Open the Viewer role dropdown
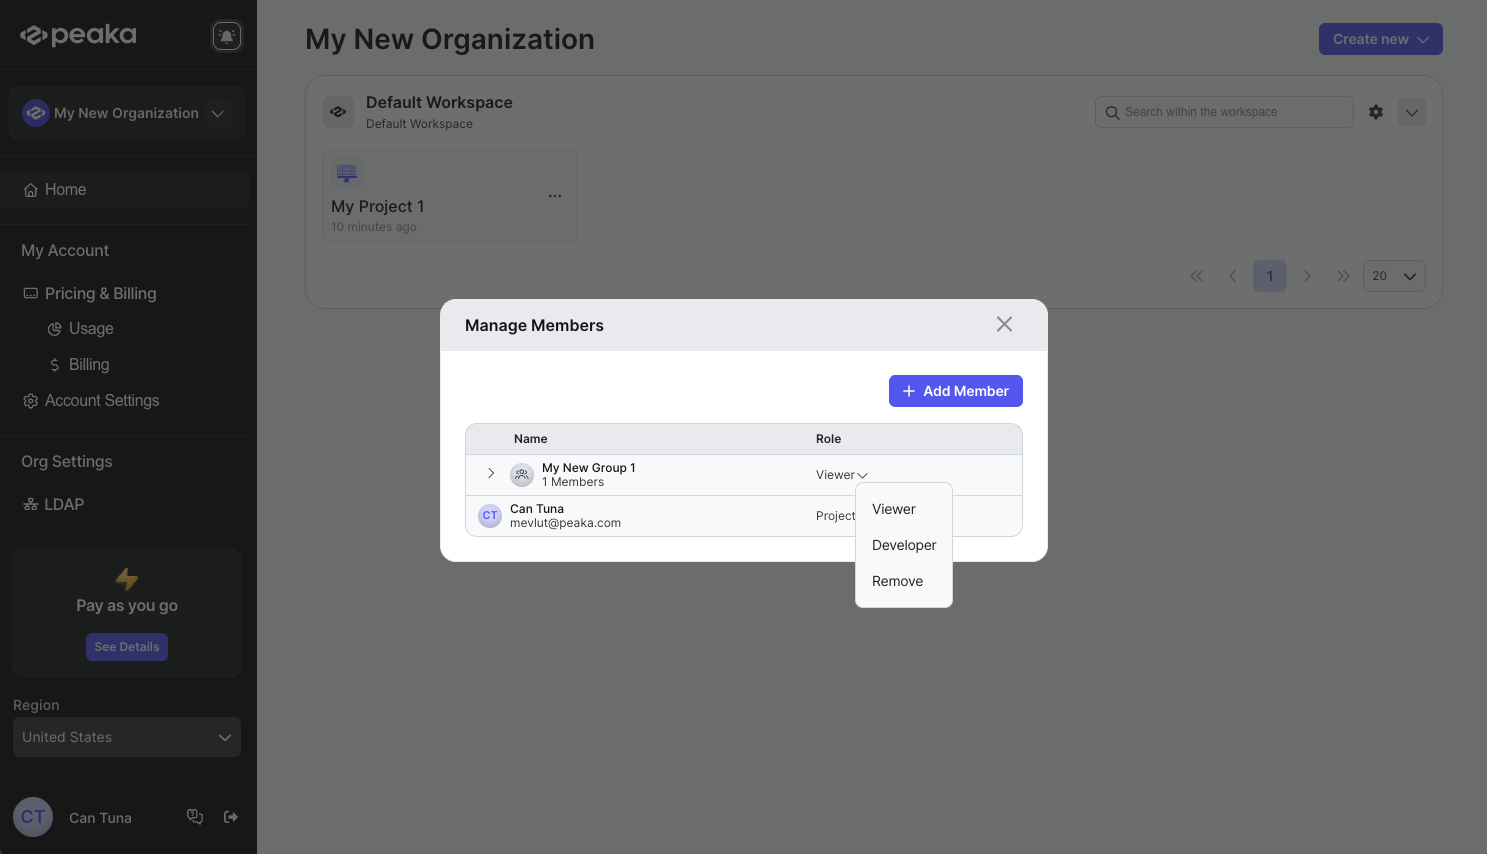The image size is (1487, 854). (x=841, y=475)
